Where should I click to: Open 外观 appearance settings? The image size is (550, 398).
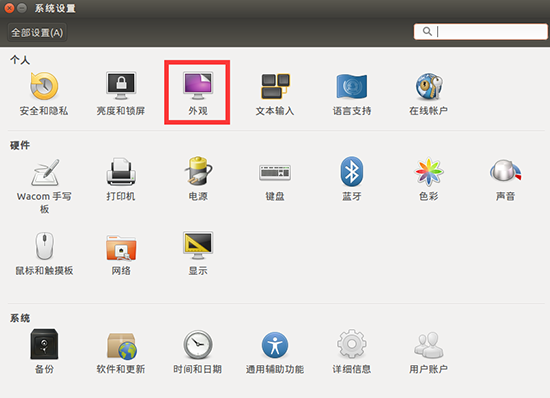coord(198,94)
